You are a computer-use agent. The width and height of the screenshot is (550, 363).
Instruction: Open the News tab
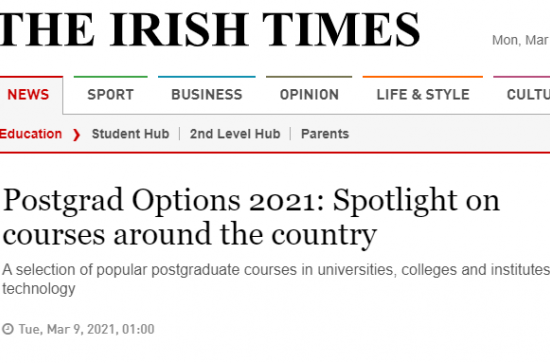pyautogui.click(x=28, y=95)
